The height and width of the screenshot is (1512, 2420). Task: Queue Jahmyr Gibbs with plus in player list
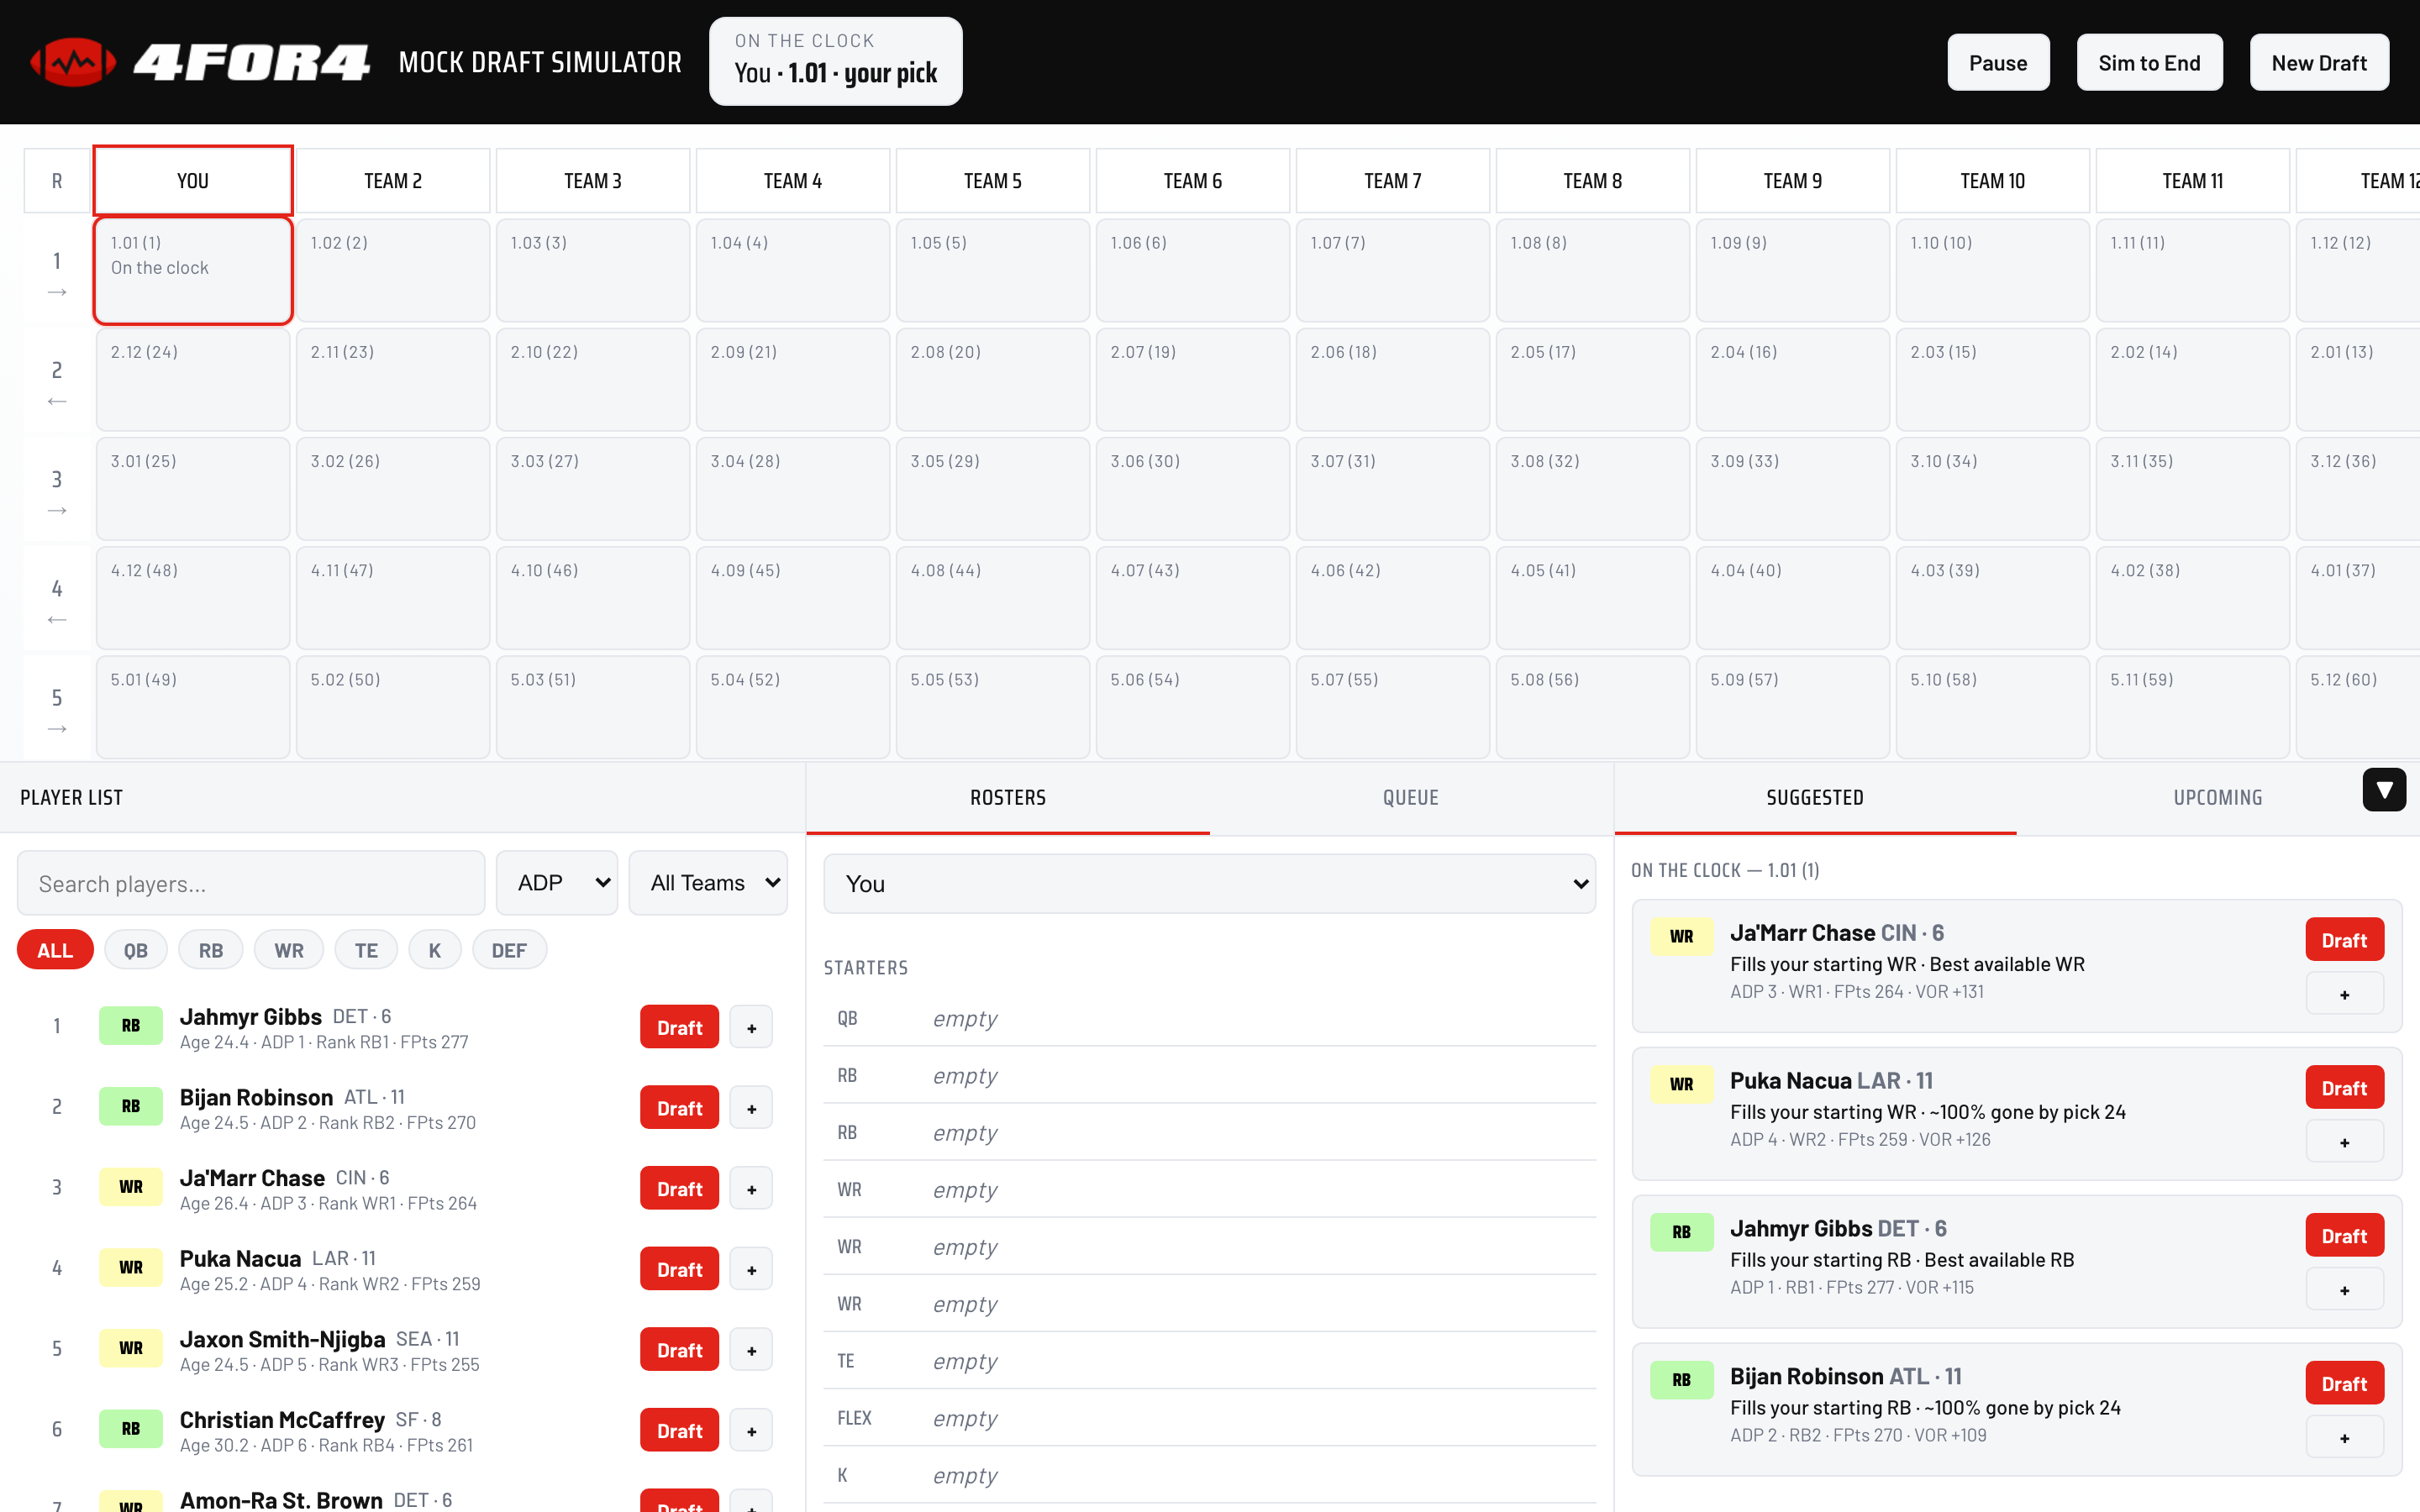click(x=751, y=1027)
